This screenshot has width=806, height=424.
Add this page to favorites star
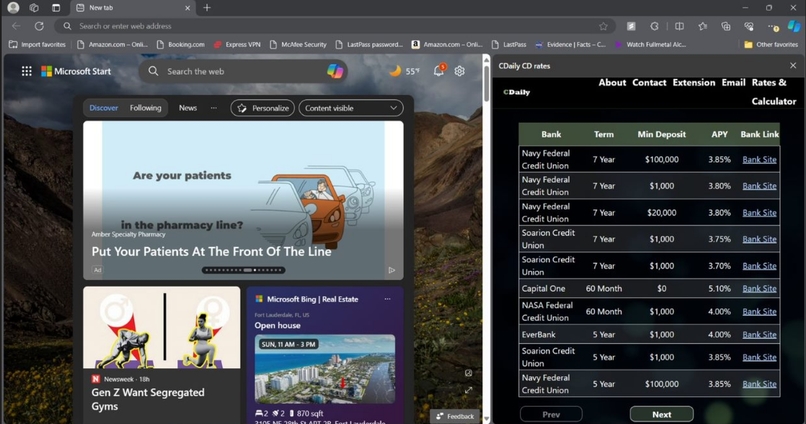pos(603,26)
